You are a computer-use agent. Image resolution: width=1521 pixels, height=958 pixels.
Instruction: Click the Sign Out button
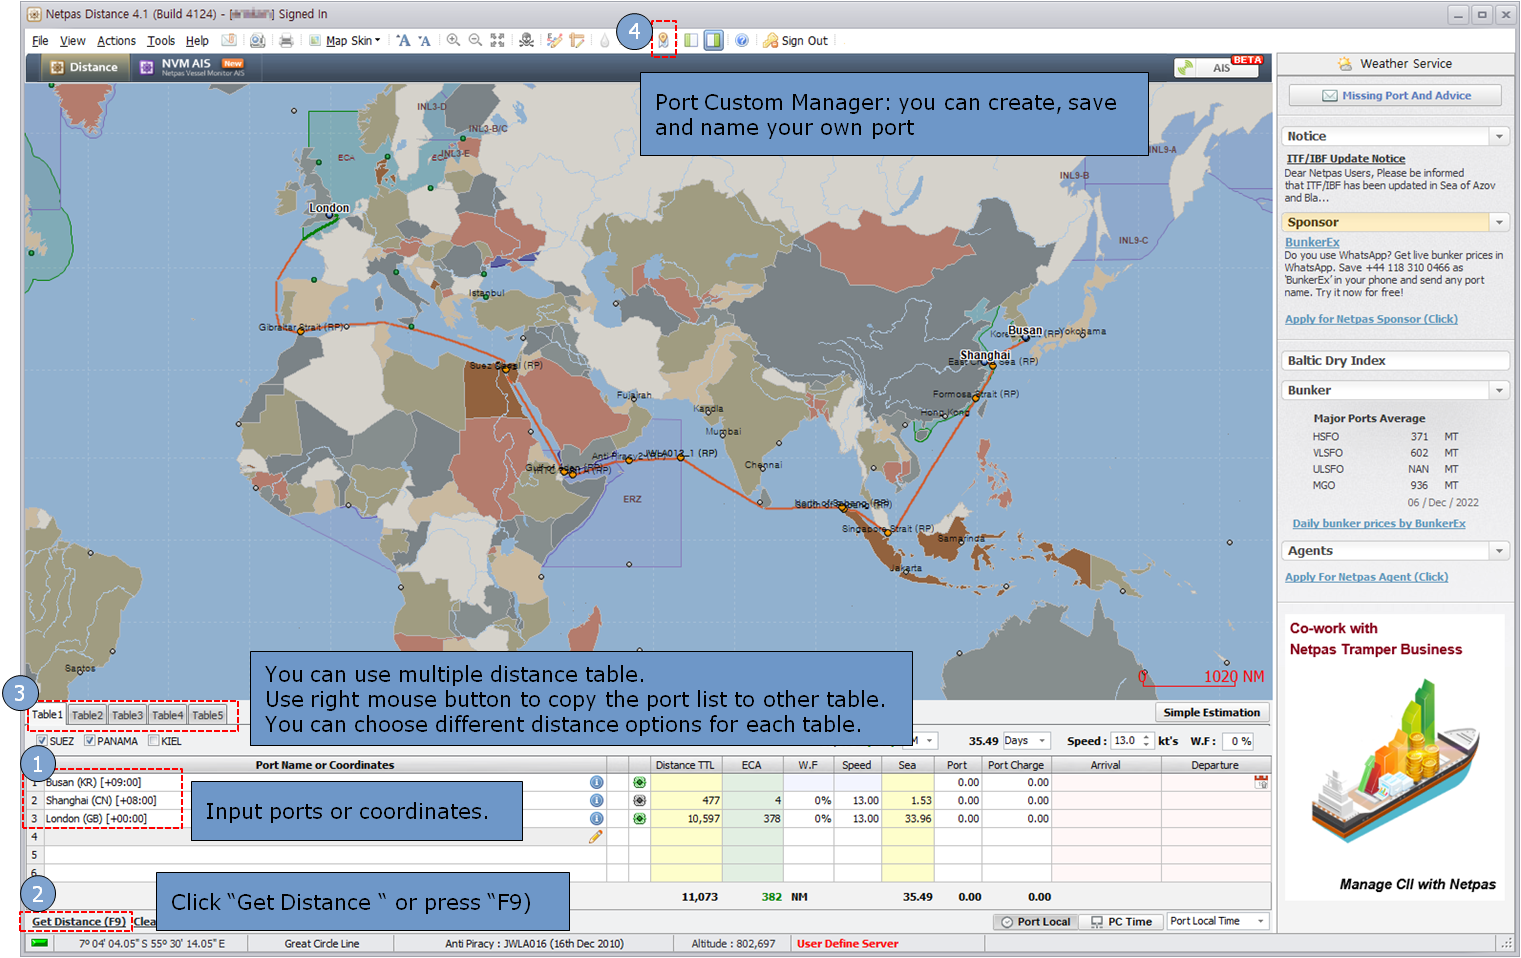pyautogui.click(x=795, y=41)
